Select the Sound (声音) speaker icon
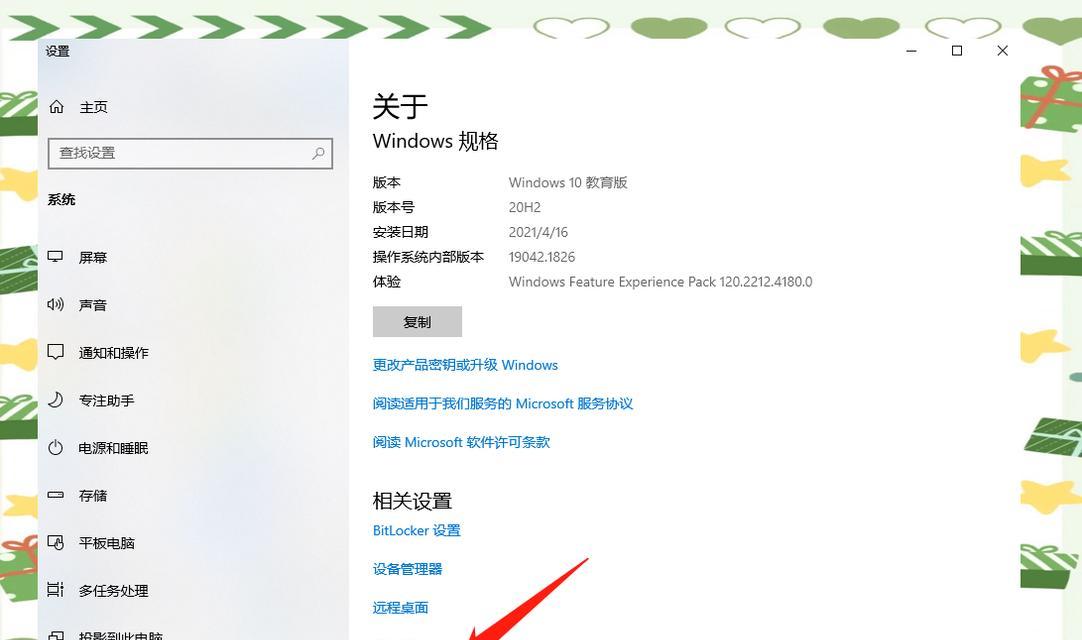The image size is (1082, 640). (55, 304)
